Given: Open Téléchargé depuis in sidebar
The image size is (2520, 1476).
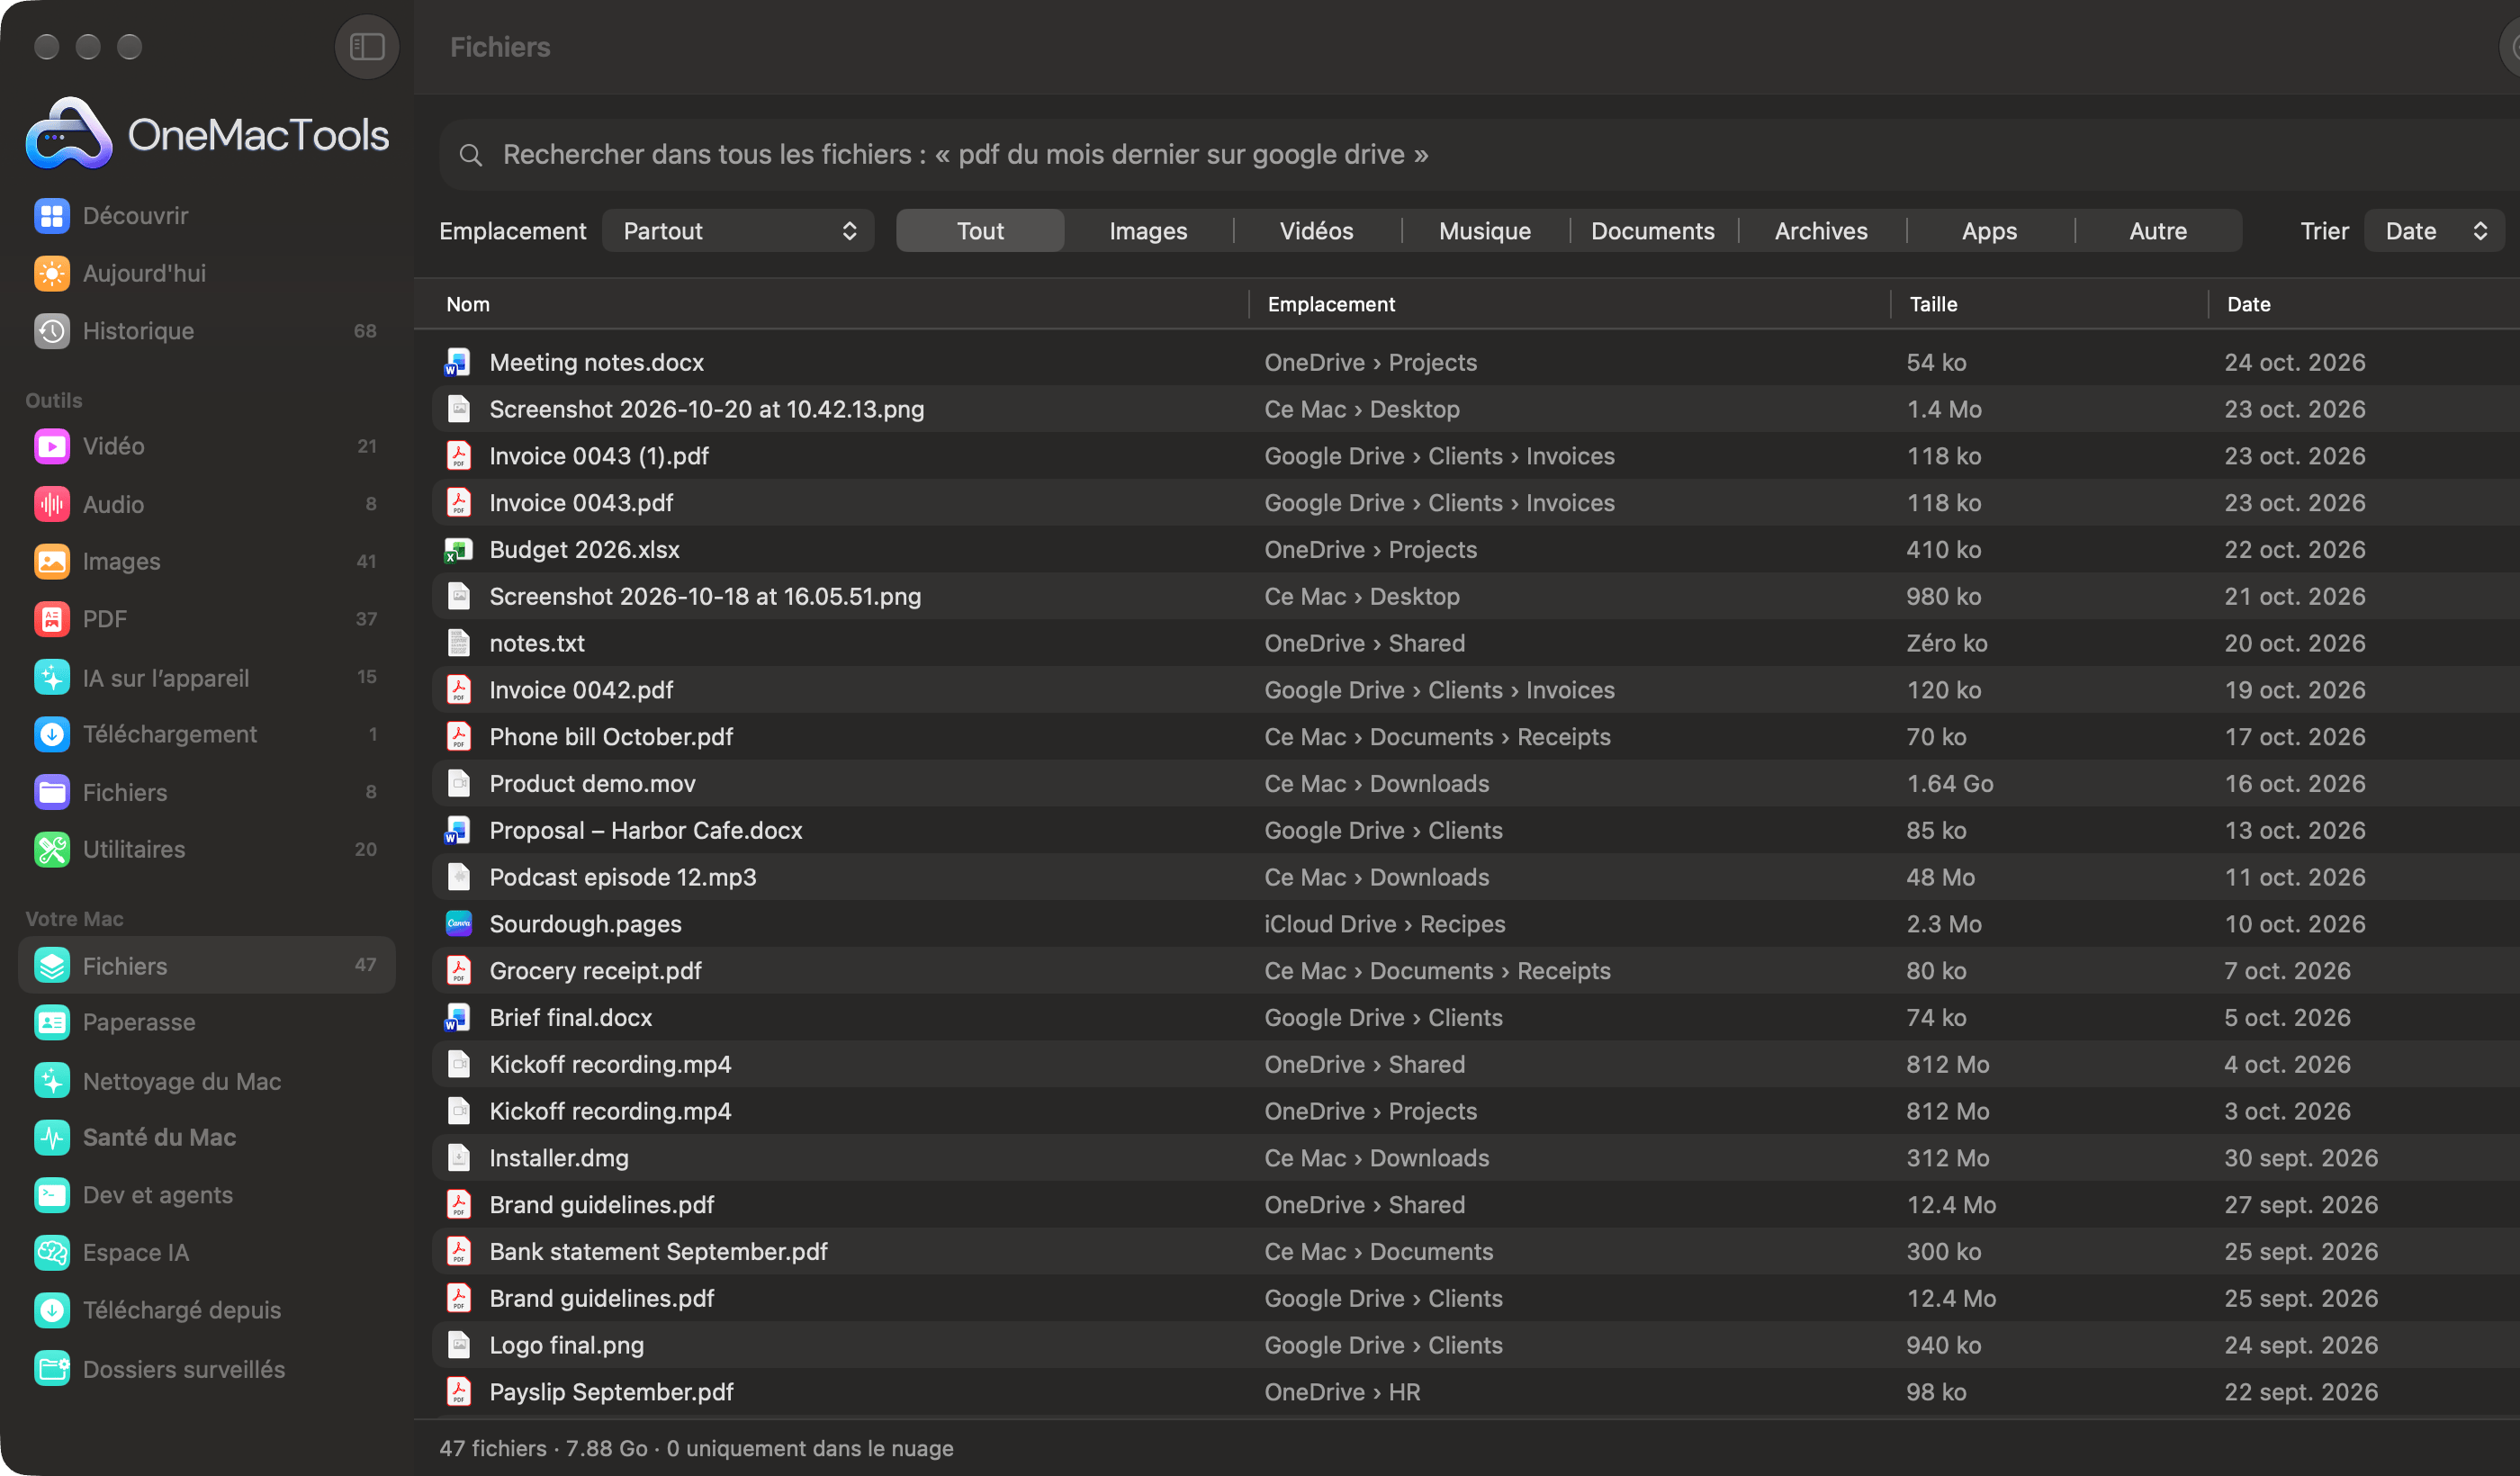Looking at the screenshot, I should click(x=206, y=1310).
